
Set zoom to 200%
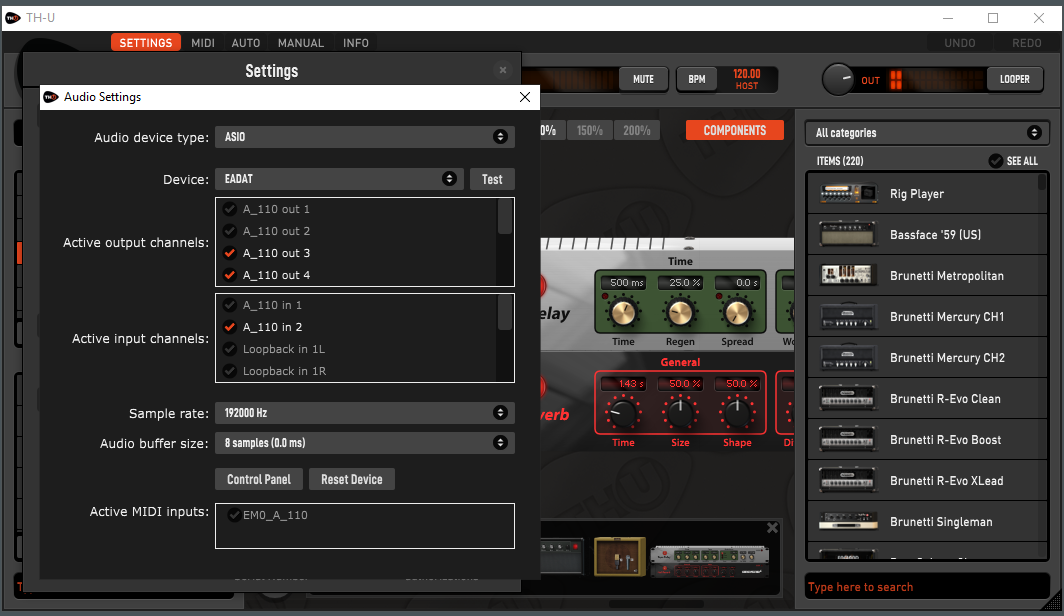[x=636, y=130]
